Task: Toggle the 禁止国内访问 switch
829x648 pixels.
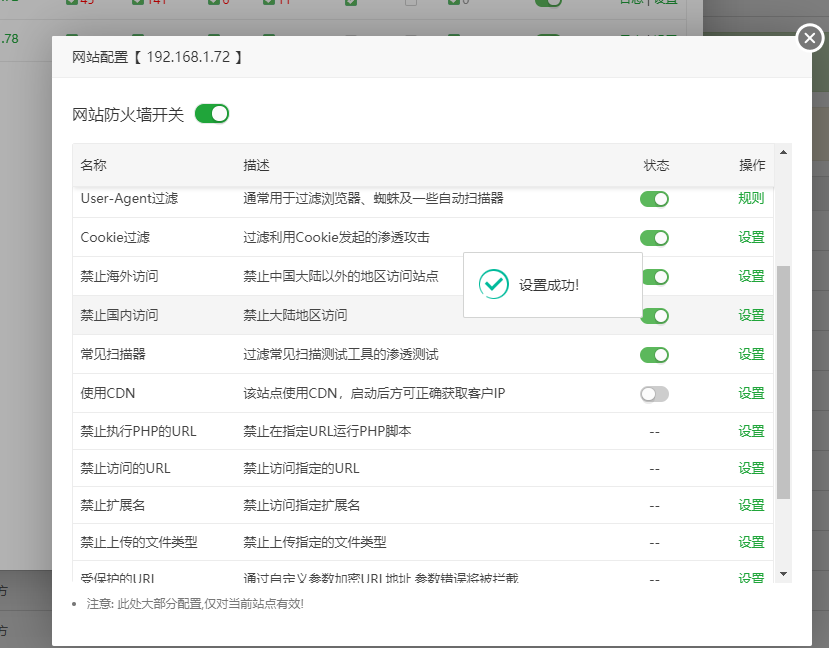Action: (x=654, y=316)
